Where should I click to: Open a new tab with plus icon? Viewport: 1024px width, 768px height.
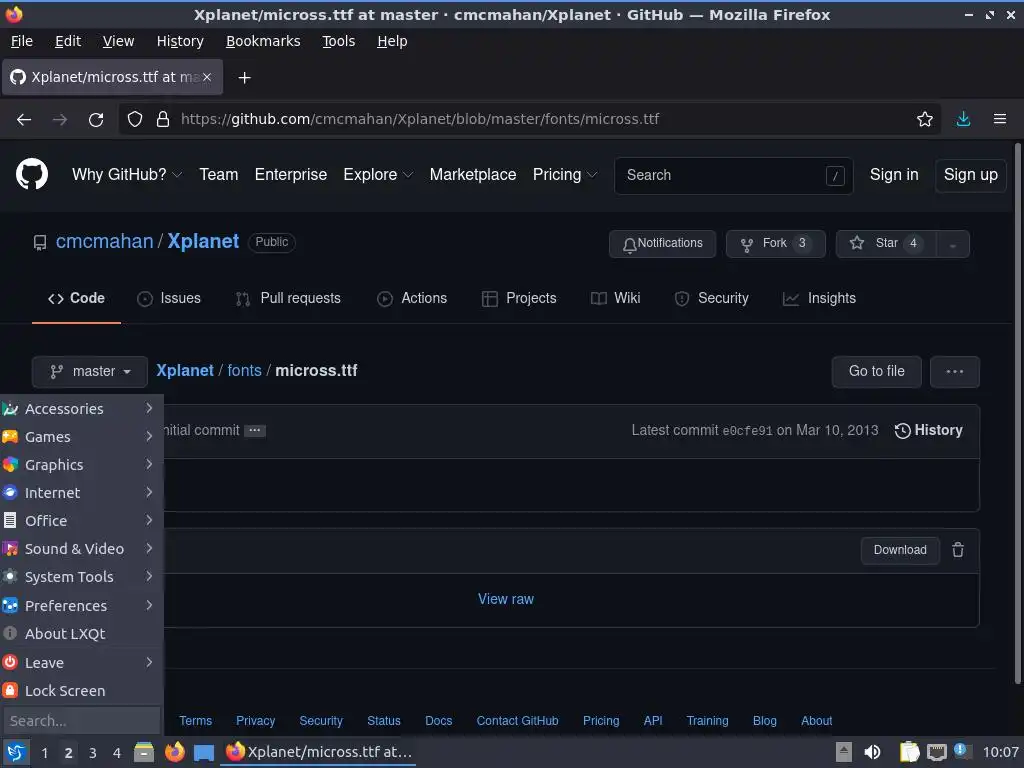(x=244, y=78)
